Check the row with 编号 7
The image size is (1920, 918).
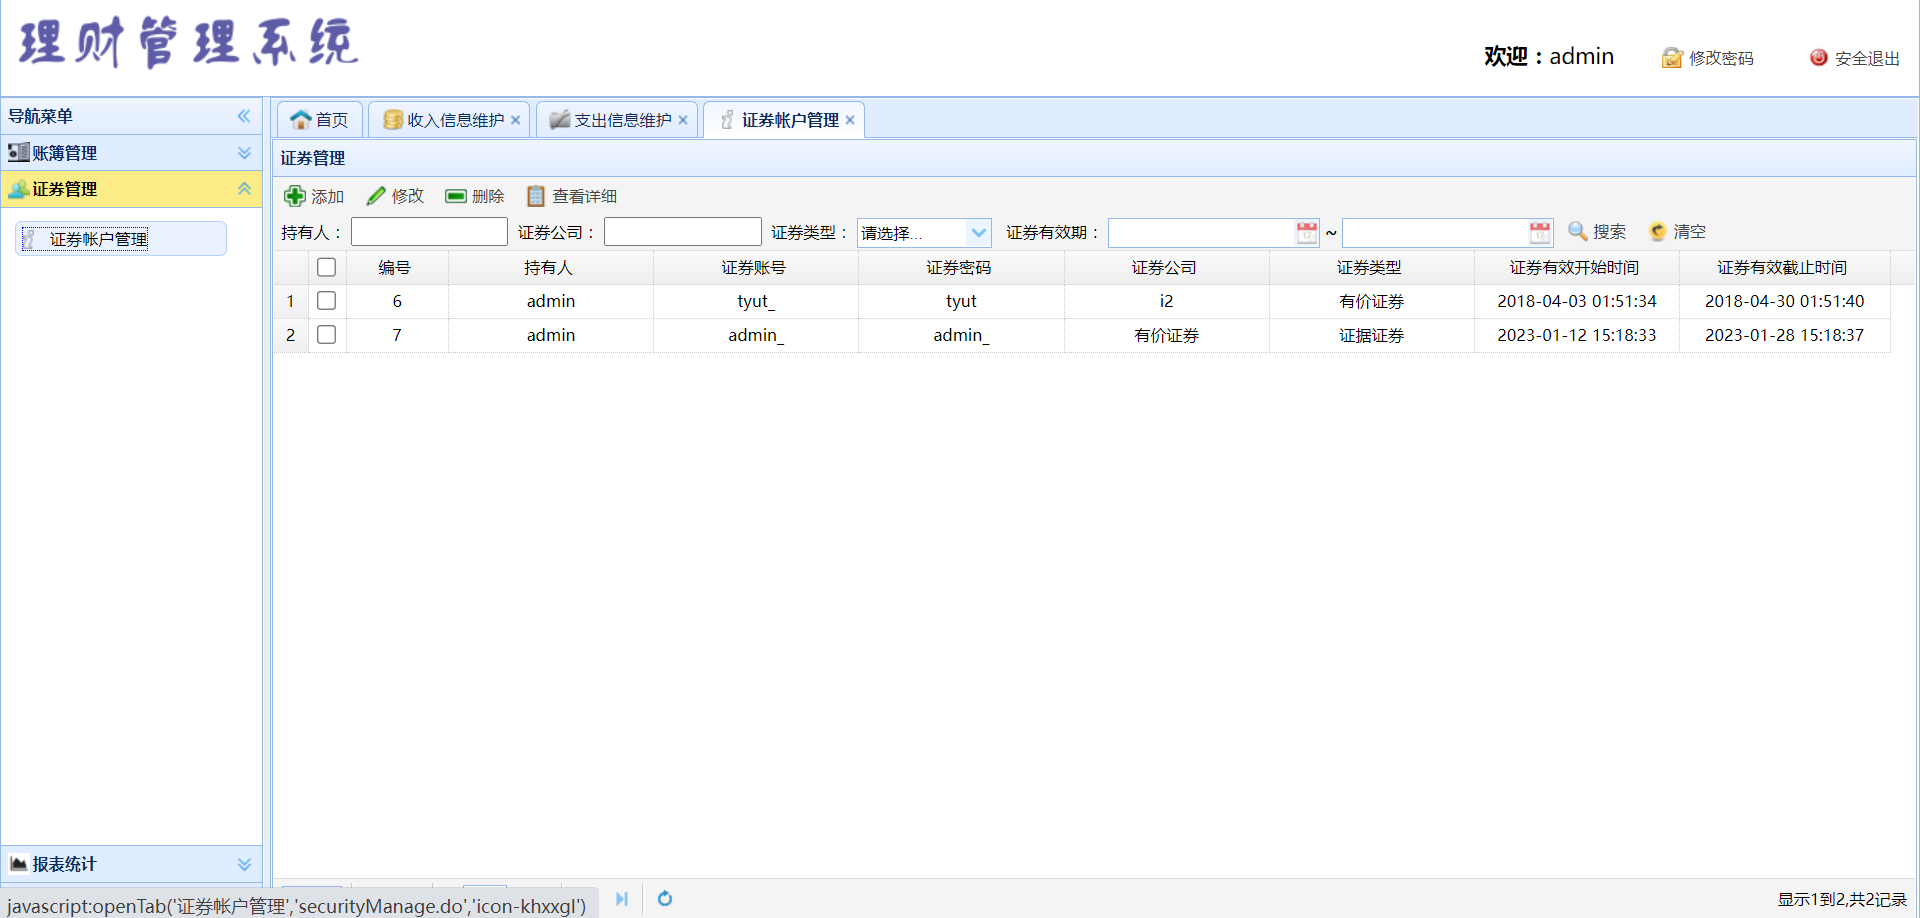click(x=326, y=335)
